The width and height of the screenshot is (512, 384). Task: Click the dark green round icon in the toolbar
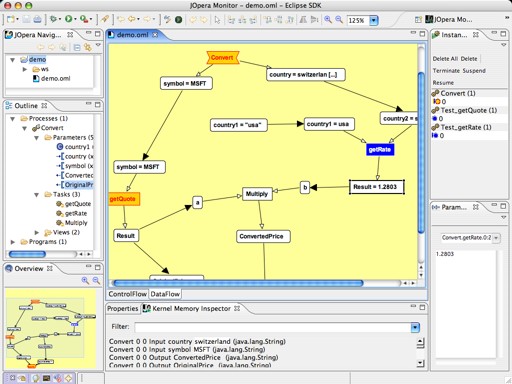pos(179,20)
